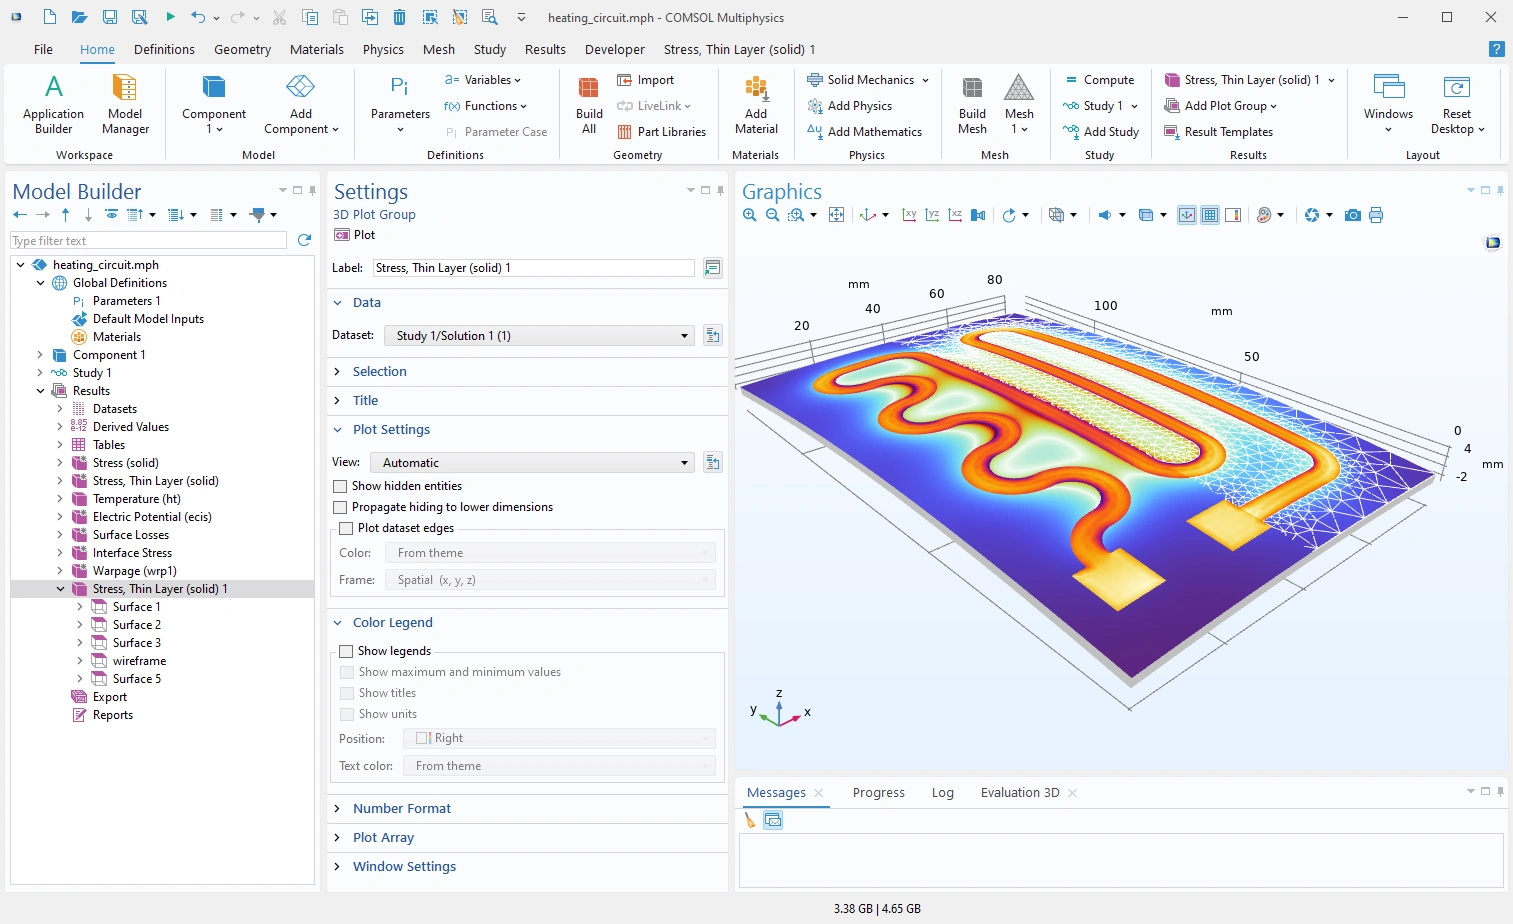Enable the Show legends checkbox

point(346,651)
